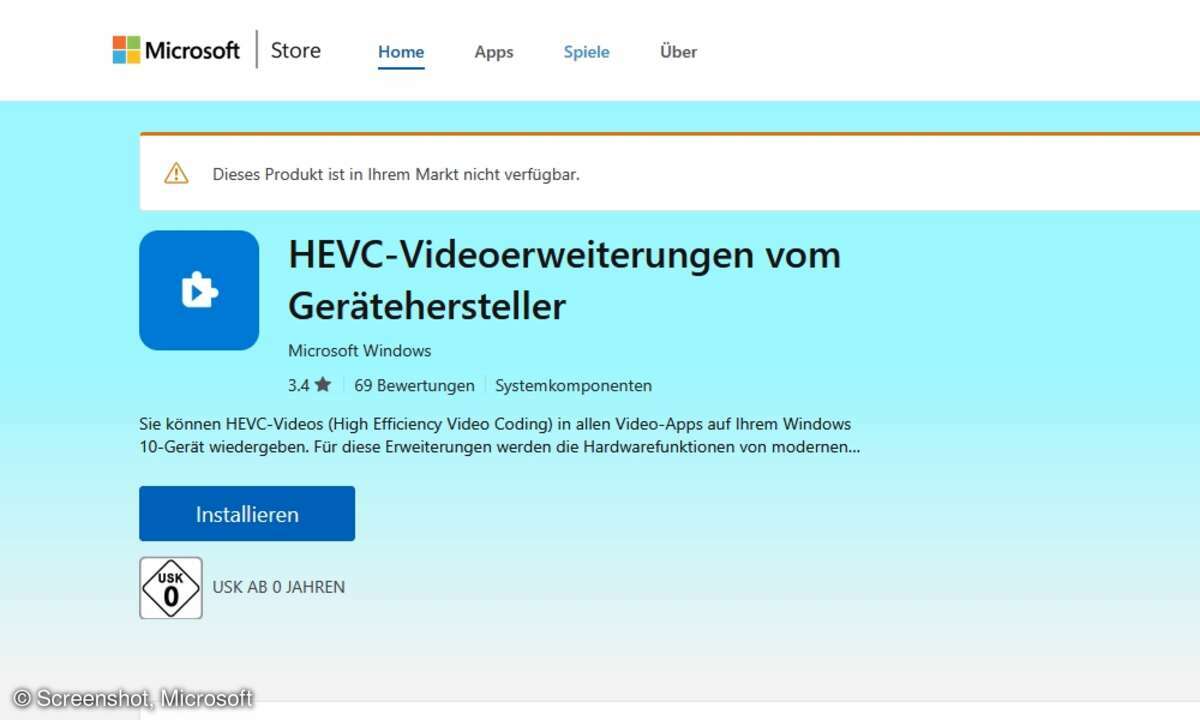Switch to the Spiele tab
This screenshot has width=1200, height=720.
[x=586, y=52]
